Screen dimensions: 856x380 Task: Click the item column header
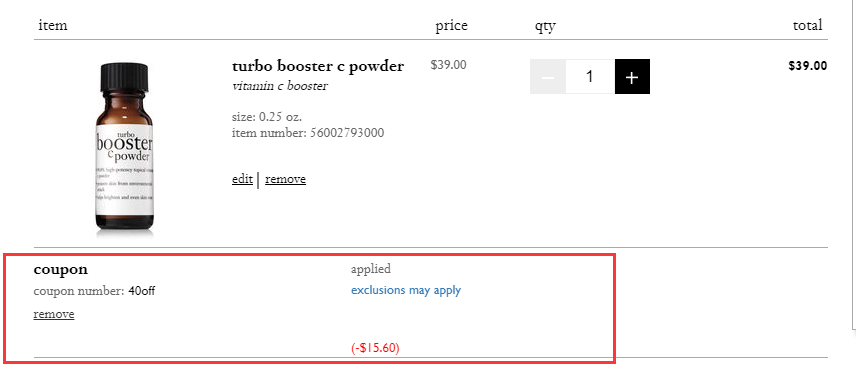coord(53,25)
